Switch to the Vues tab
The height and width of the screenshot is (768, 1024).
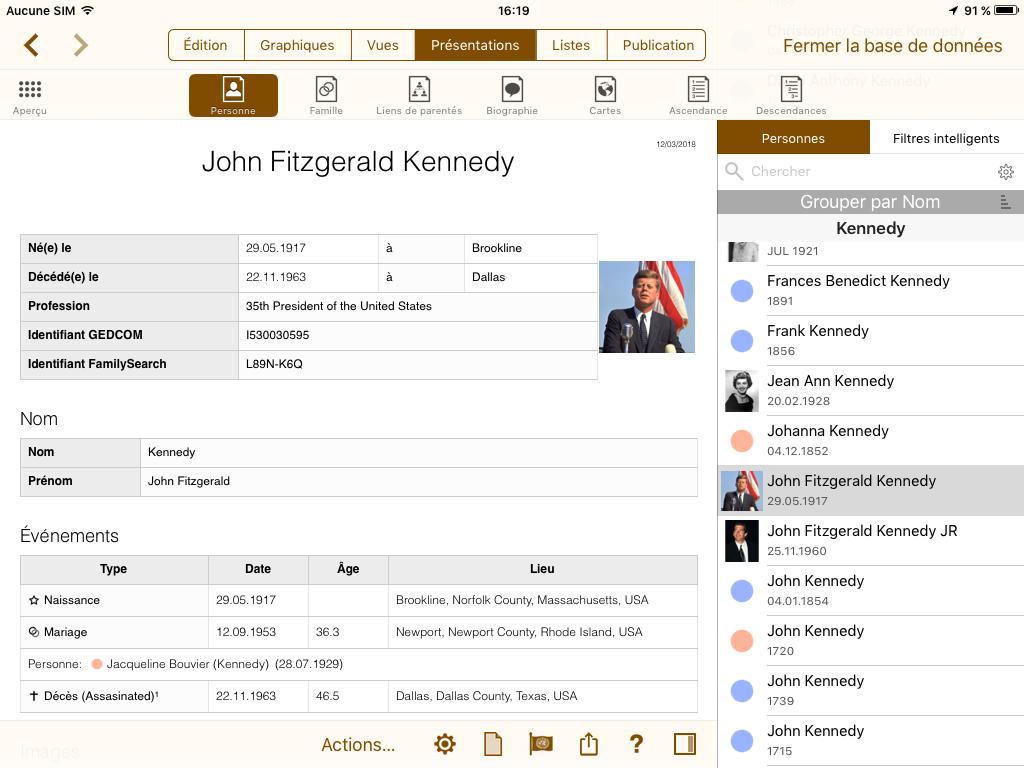pos(383,45)
